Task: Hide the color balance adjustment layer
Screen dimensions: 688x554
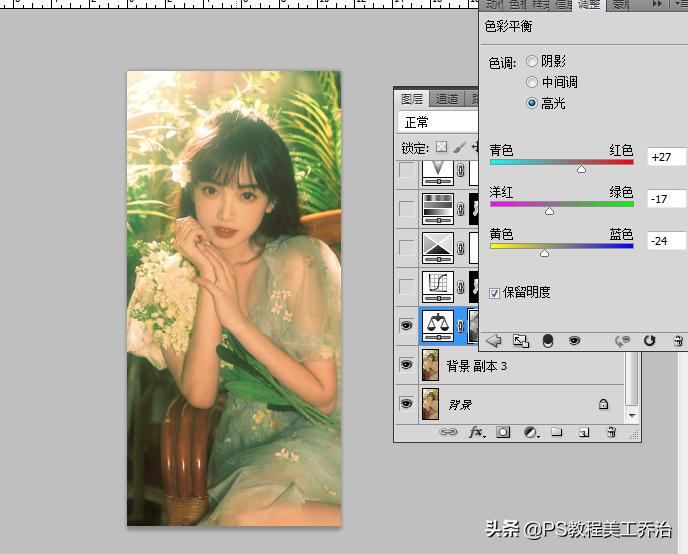Action: pyautogui.click(x=407, y=326)
